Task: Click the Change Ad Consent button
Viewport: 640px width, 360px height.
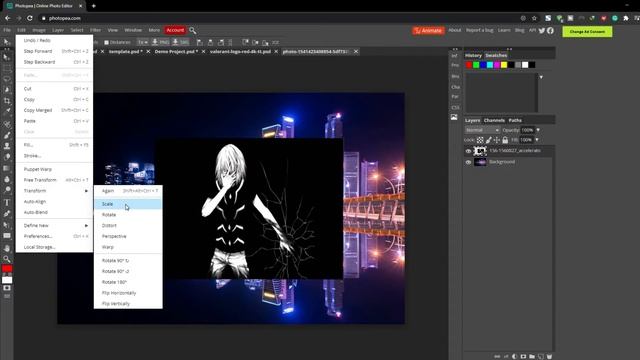Action: tap(587, 32)
